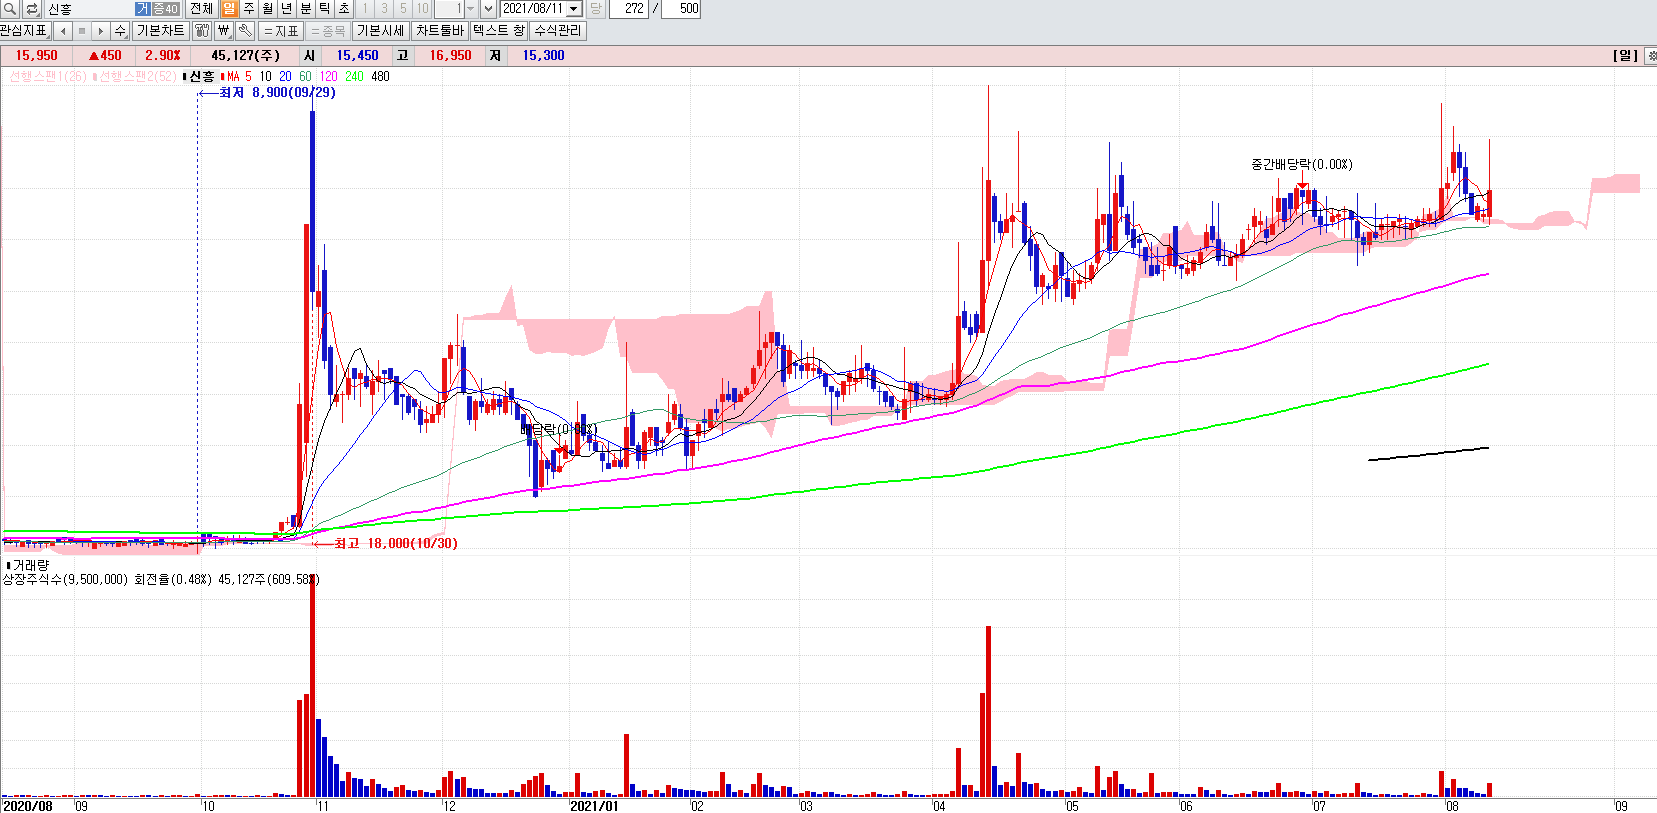Click the MA legend color marker
1657x813 pixels.
[x=222, y=76]
